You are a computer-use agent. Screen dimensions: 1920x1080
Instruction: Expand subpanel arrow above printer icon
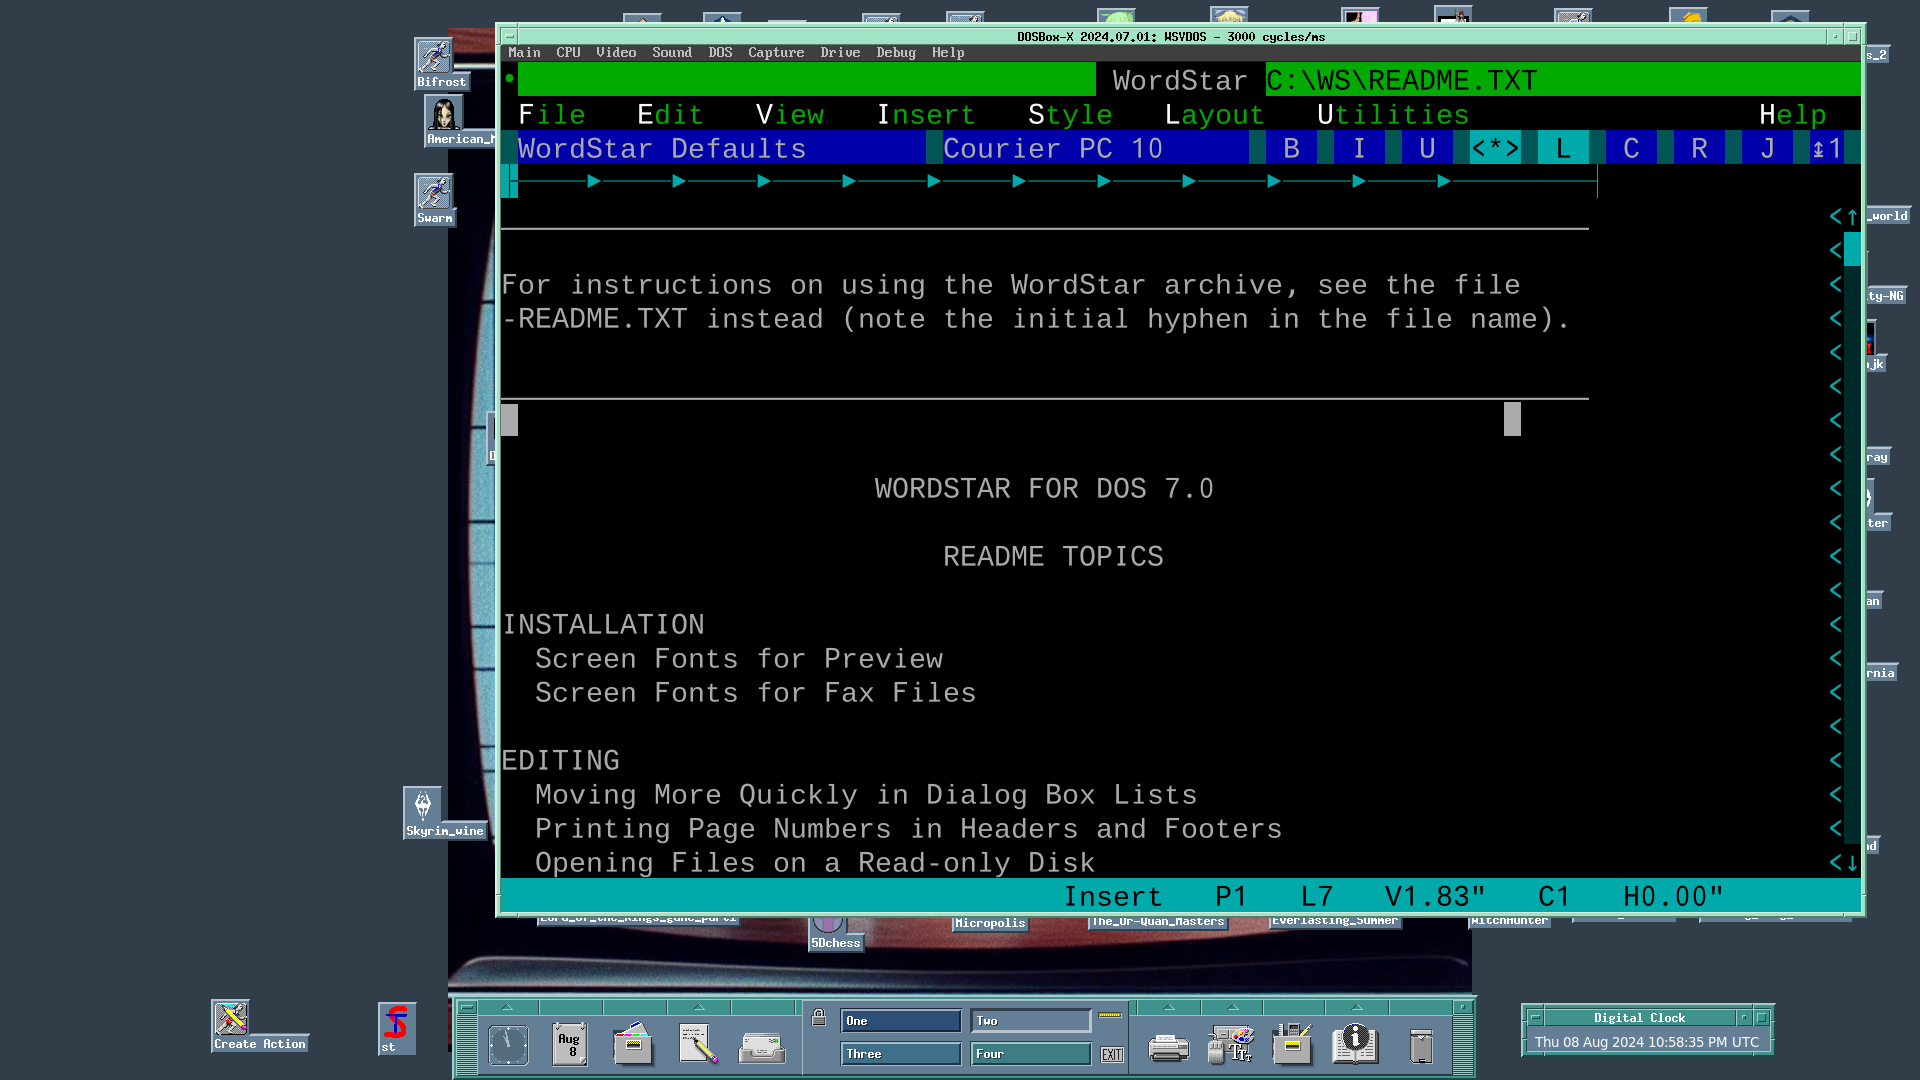click(x=1168, y=1007)
